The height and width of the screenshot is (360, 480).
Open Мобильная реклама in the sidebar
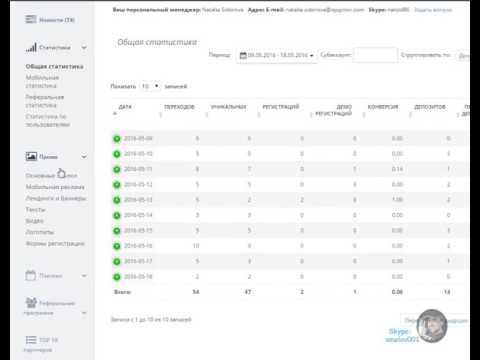(55, 187)
